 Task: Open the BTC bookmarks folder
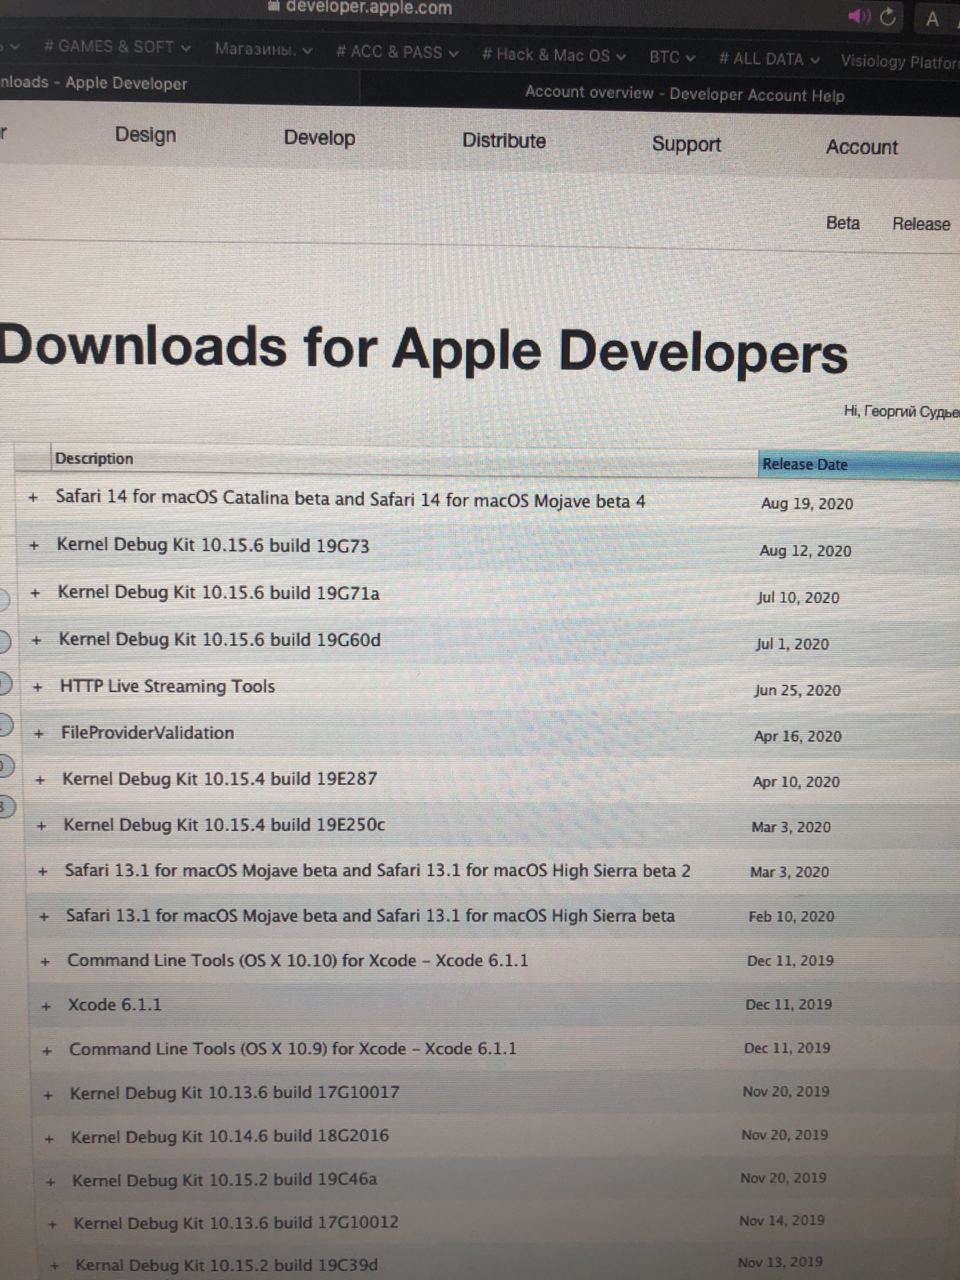672,57
